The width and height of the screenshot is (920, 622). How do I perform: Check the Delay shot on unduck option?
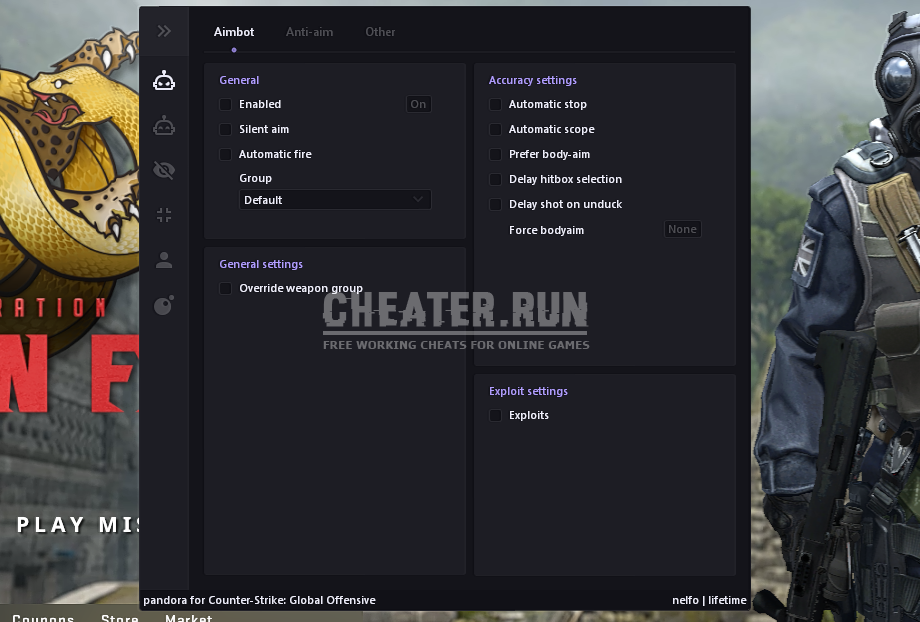point(495,204)
